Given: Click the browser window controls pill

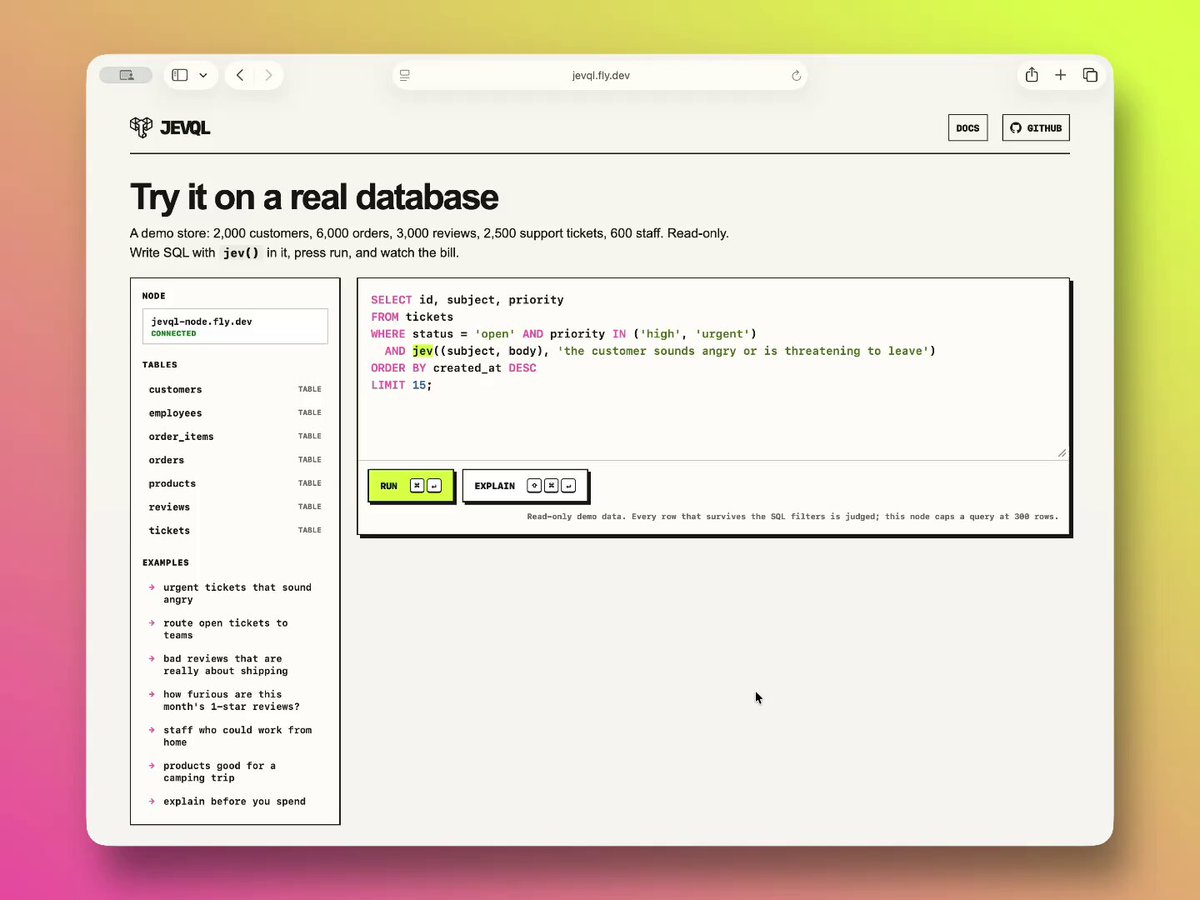Looking at the screenshot, I should [126, 75].
